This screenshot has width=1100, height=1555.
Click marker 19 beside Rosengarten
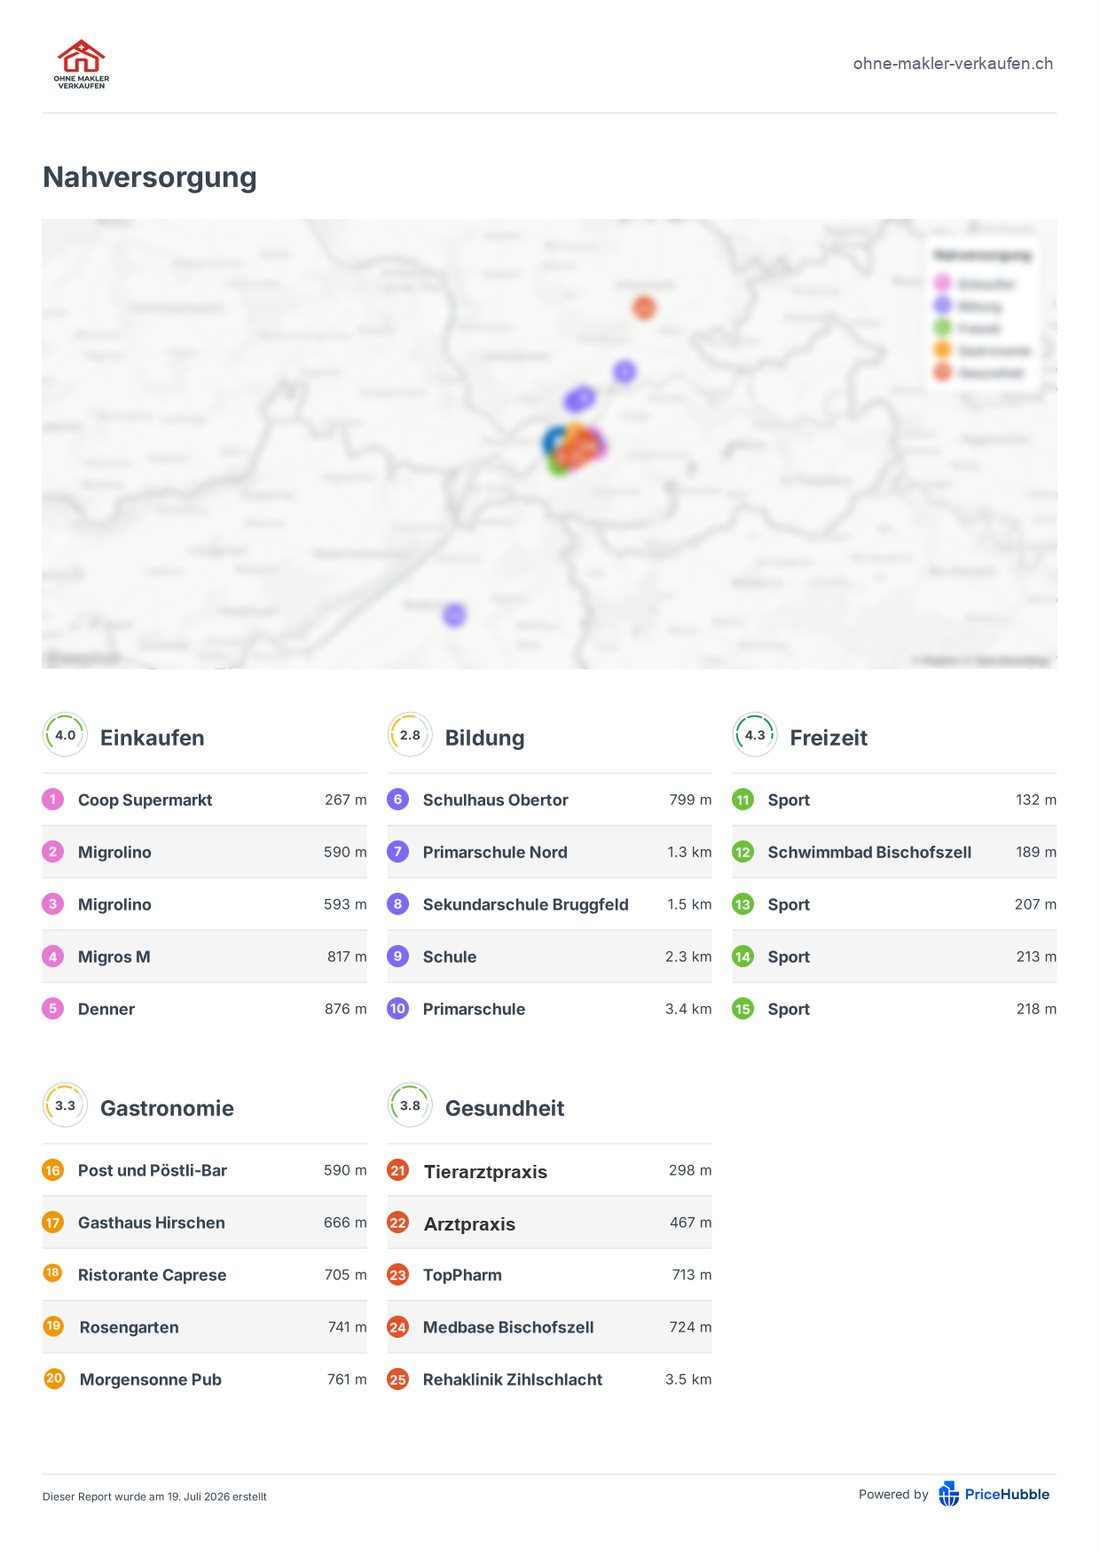(54, 1326)
